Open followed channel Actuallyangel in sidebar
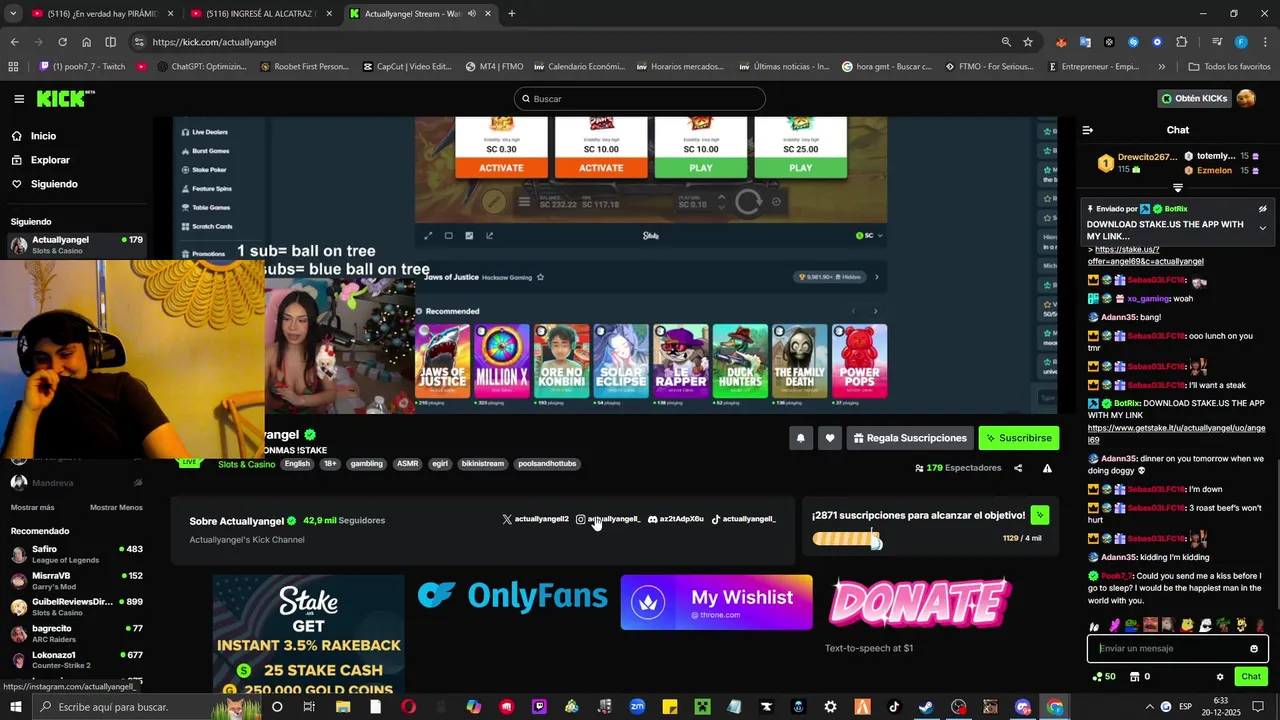Screen dimensions: 1280x720 click(x=76, y=245)
